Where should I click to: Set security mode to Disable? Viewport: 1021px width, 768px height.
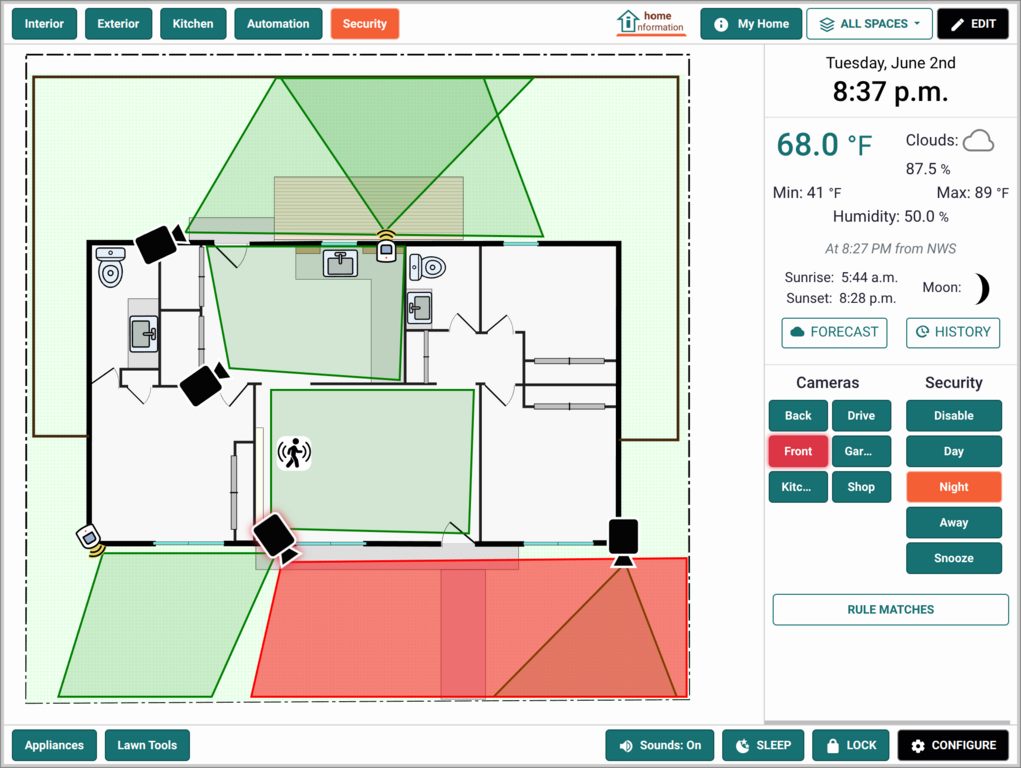pos(953,416)
